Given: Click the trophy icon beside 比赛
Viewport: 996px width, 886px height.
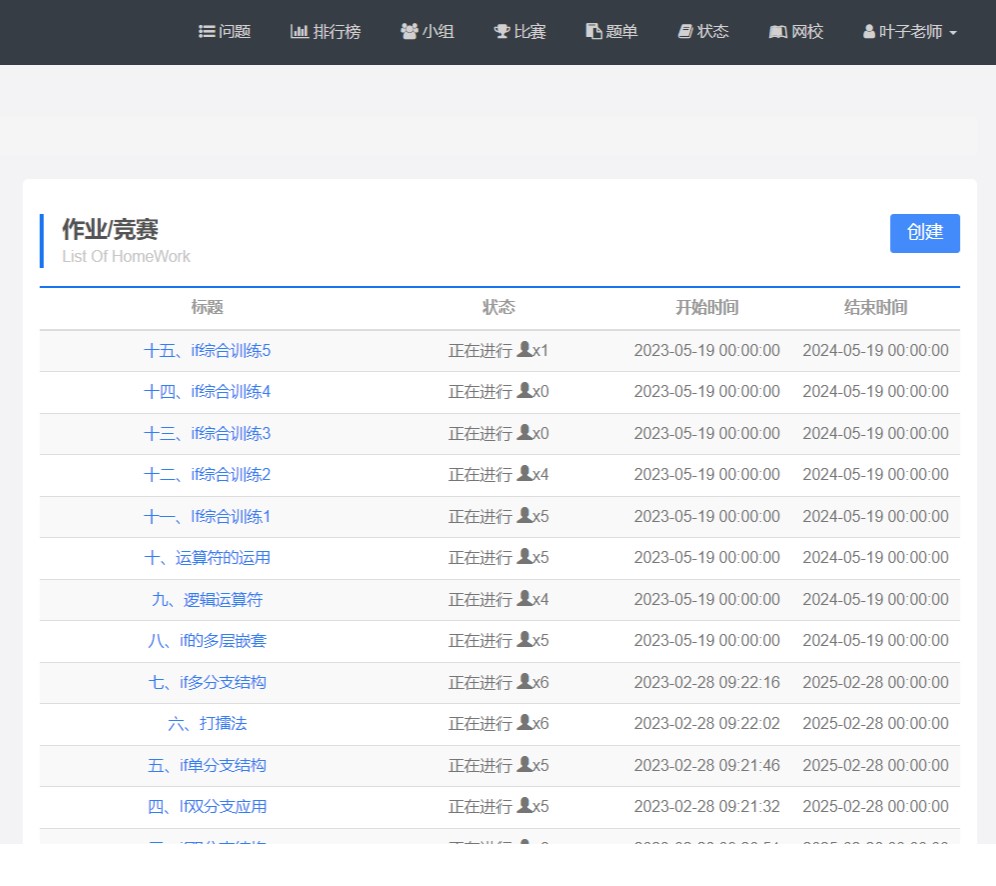Looking at the screenshot, I should tap(502, 31).
